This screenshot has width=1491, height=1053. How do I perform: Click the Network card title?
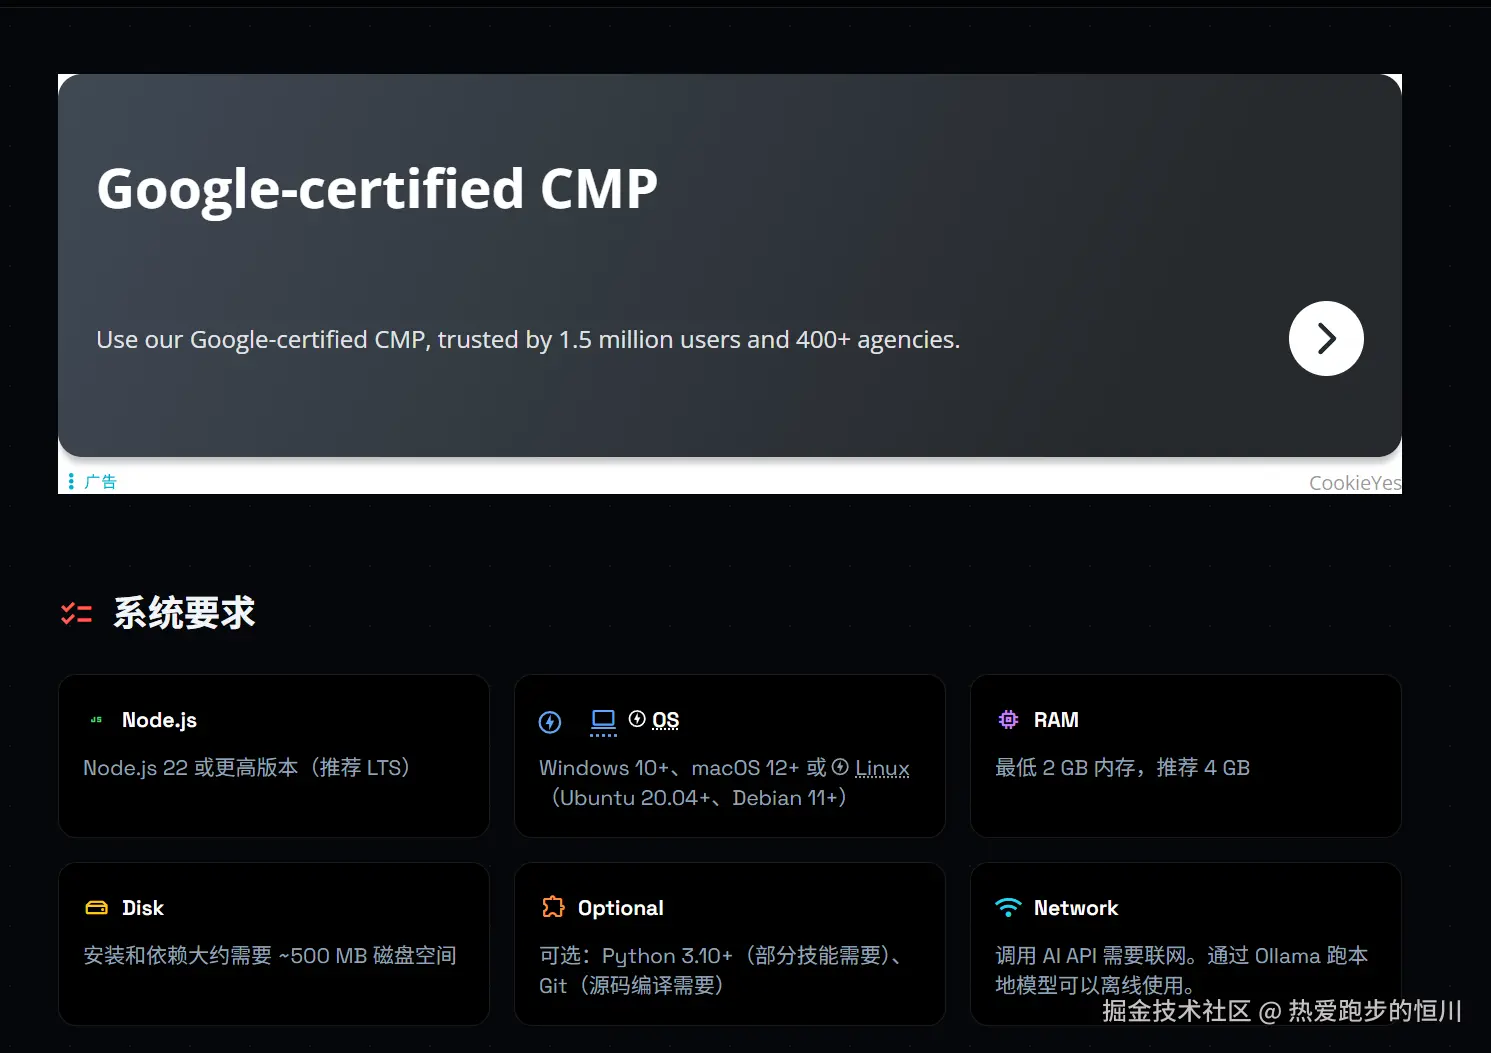pyautogui.click(x=1076, y=908)
